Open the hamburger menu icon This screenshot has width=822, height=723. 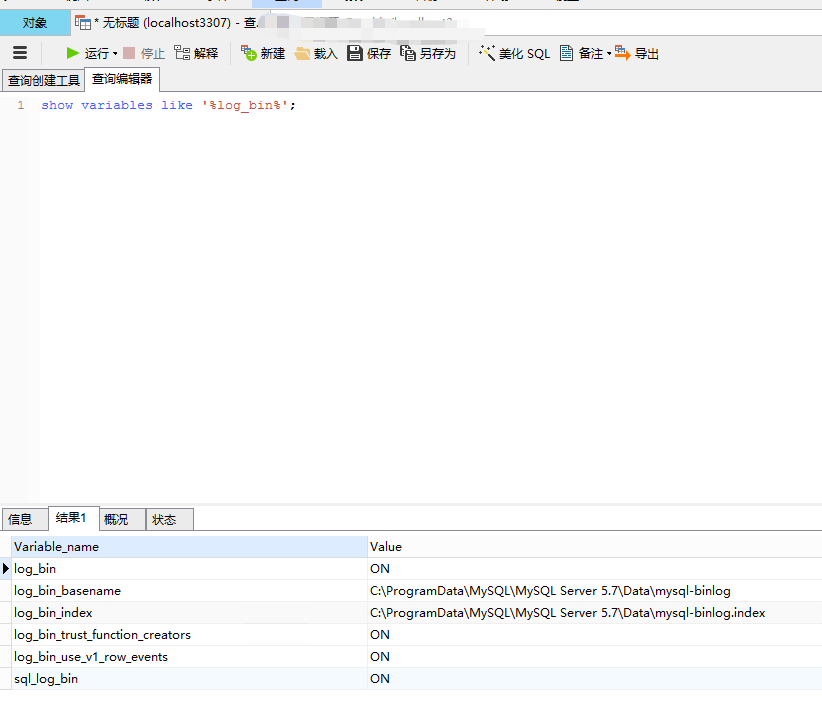pyautogui.click(x=20, y=53)
